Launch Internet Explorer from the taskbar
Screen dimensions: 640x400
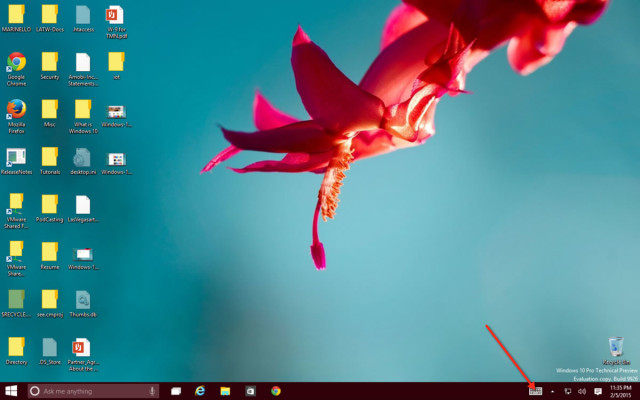[x=200, y=391]
